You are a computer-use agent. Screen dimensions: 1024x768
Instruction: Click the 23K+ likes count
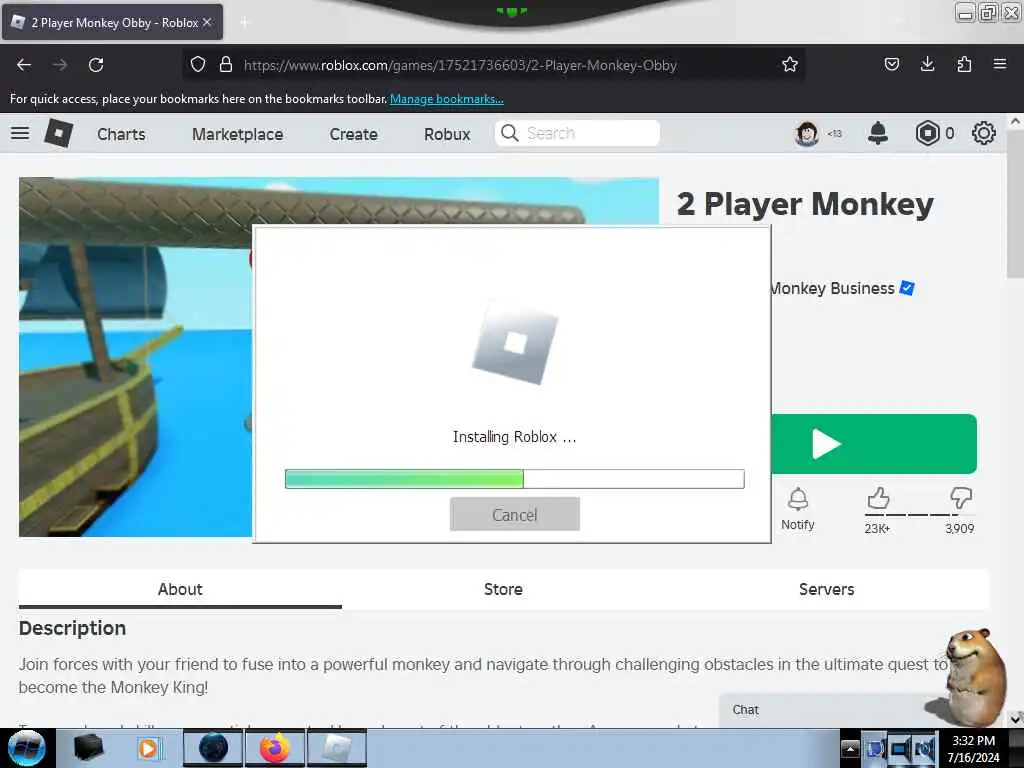(x=877, y=528)
